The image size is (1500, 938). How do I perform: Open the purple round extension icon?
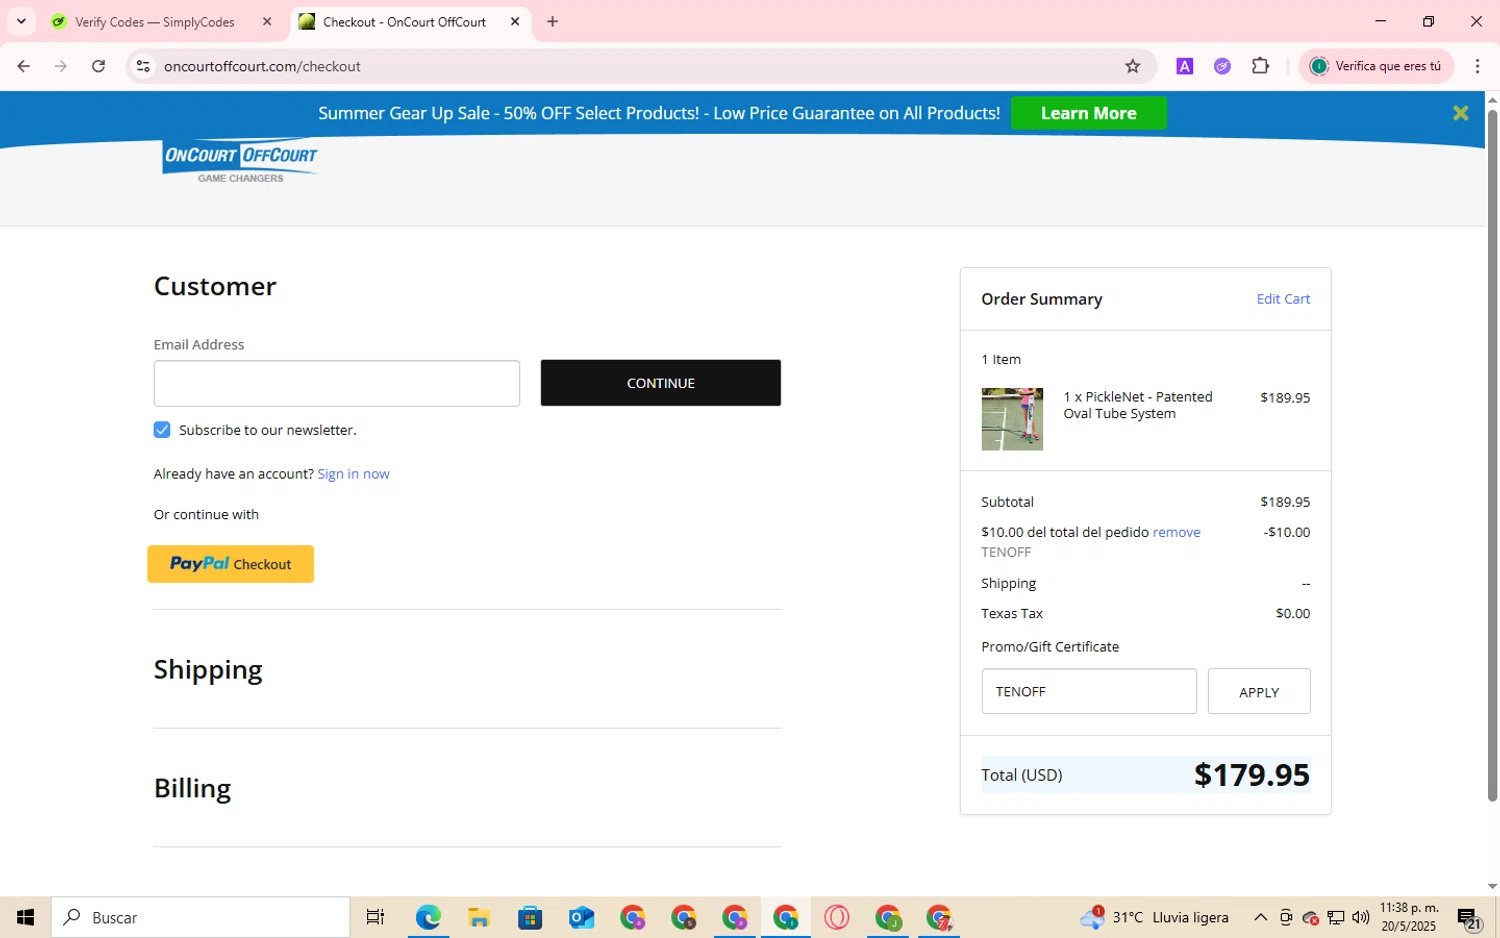(x=1222, y=66)
